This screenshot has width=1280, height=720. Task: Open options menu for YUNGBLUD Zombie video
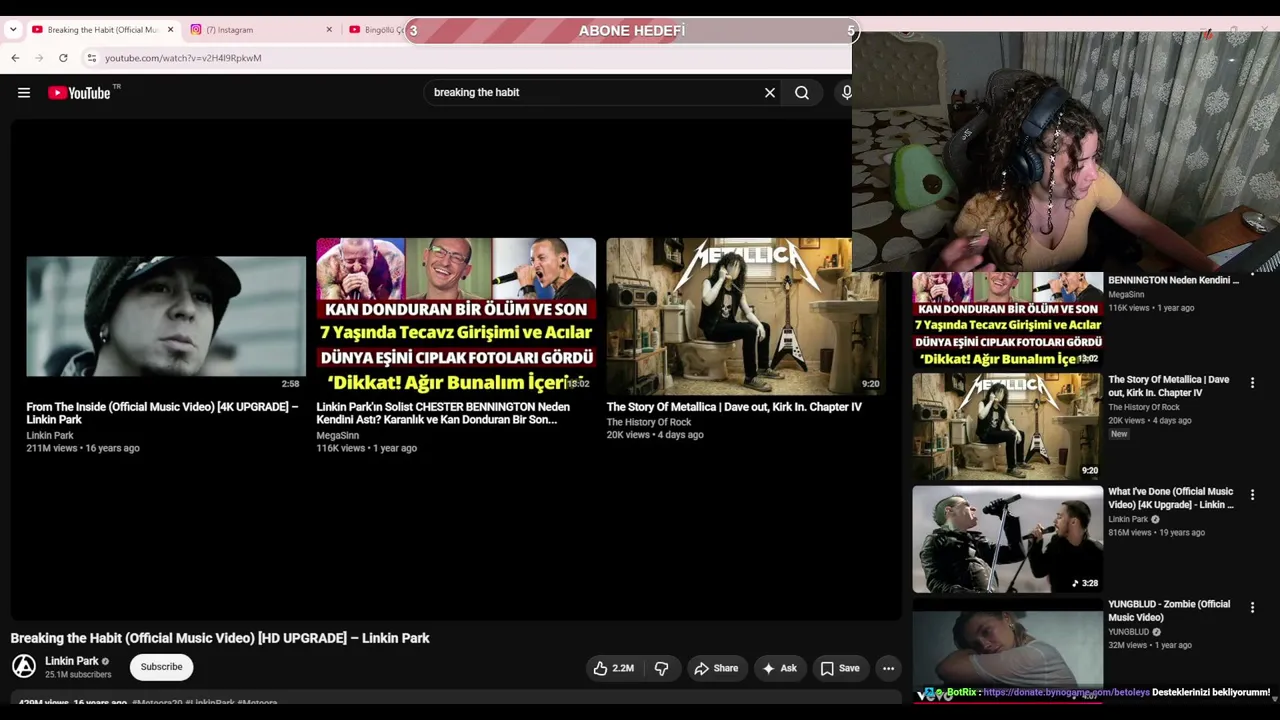1252,607
